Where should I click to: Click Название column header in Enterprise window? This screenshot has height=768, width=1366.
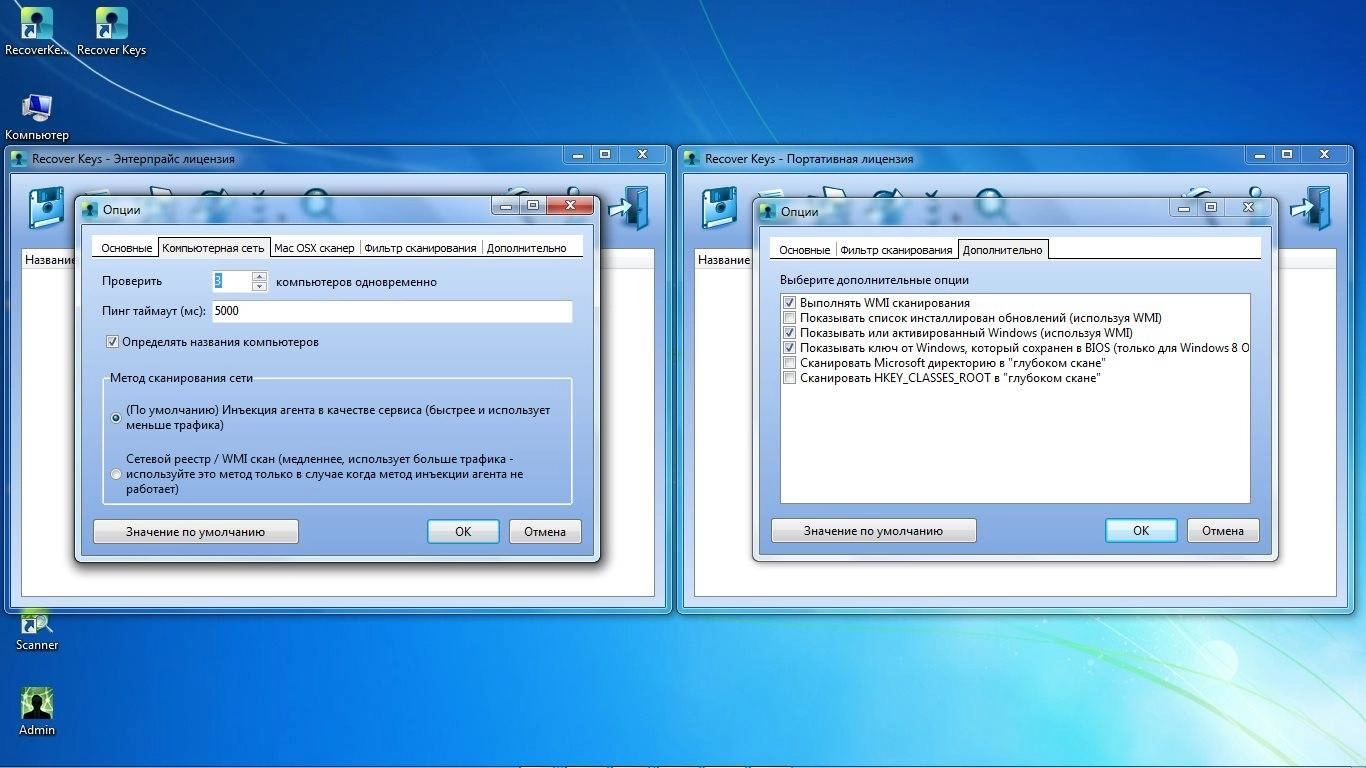click(51, 259)
